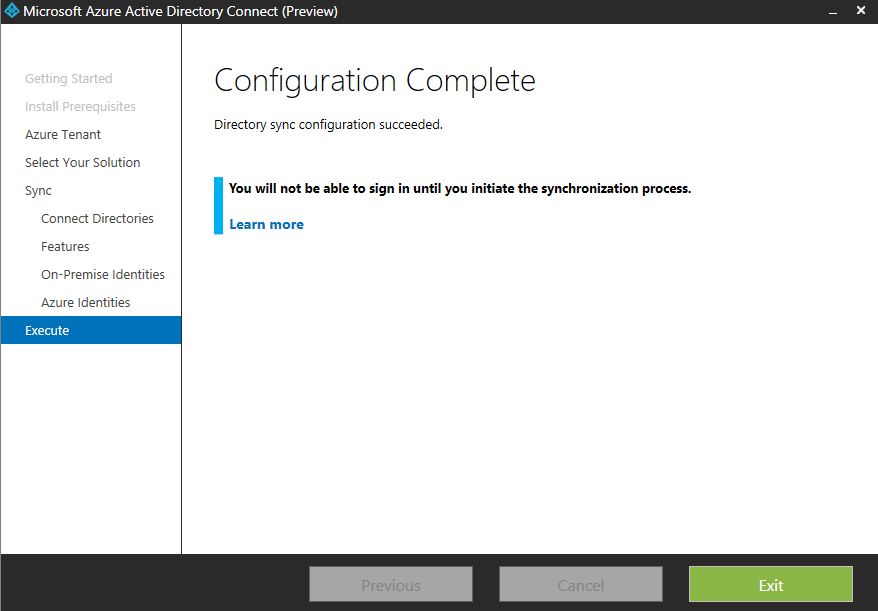This screenshot has width=878, height=611.
Task: Click the Azure AD Connect title bar icon
Action: click(x=12, y=12)
